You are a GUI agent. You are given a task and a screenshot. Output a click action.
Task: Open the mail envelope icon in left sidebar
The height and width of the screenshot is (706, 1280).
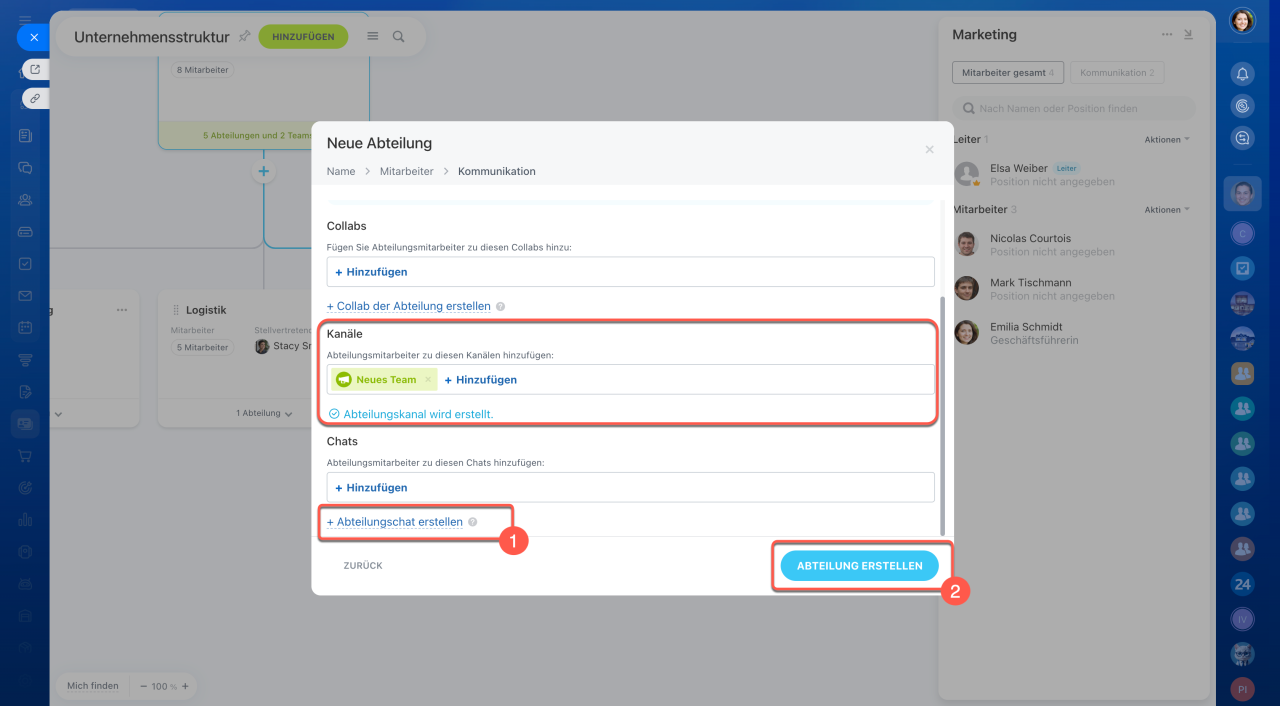pos(25,296)
